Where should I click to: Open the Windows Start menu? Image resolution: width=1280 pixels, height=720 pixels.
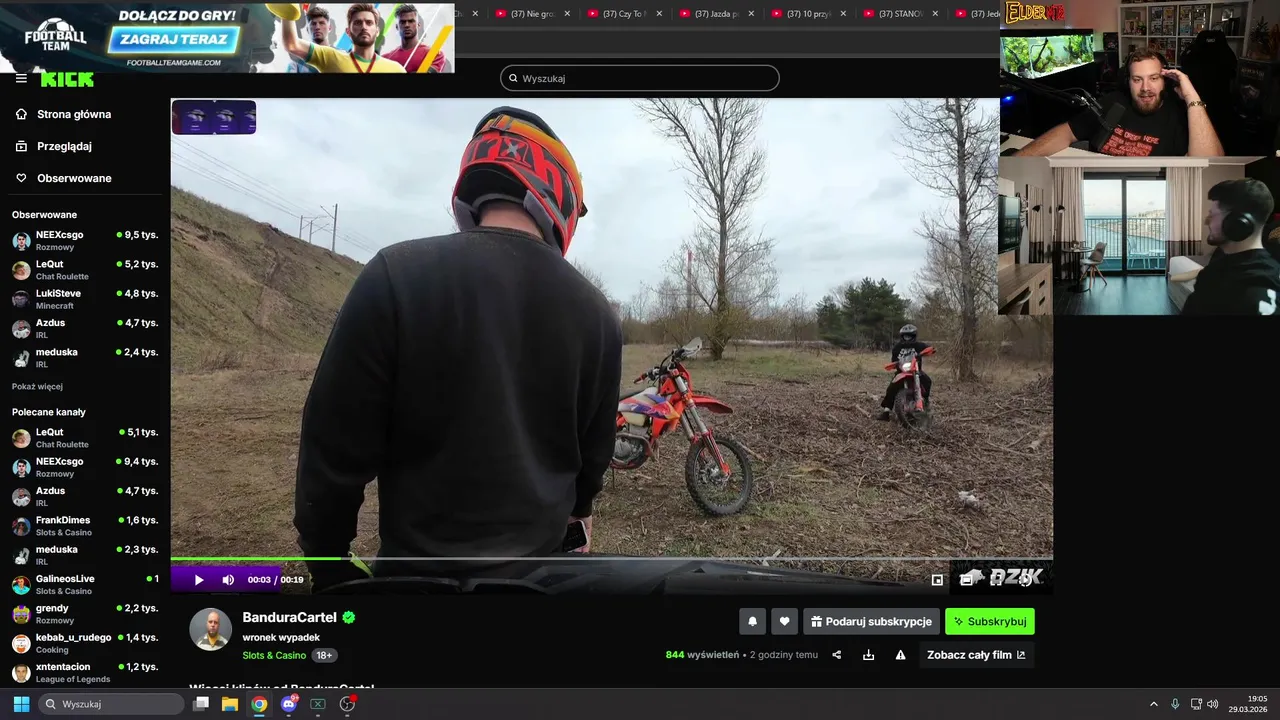click(x=21, y=704)
